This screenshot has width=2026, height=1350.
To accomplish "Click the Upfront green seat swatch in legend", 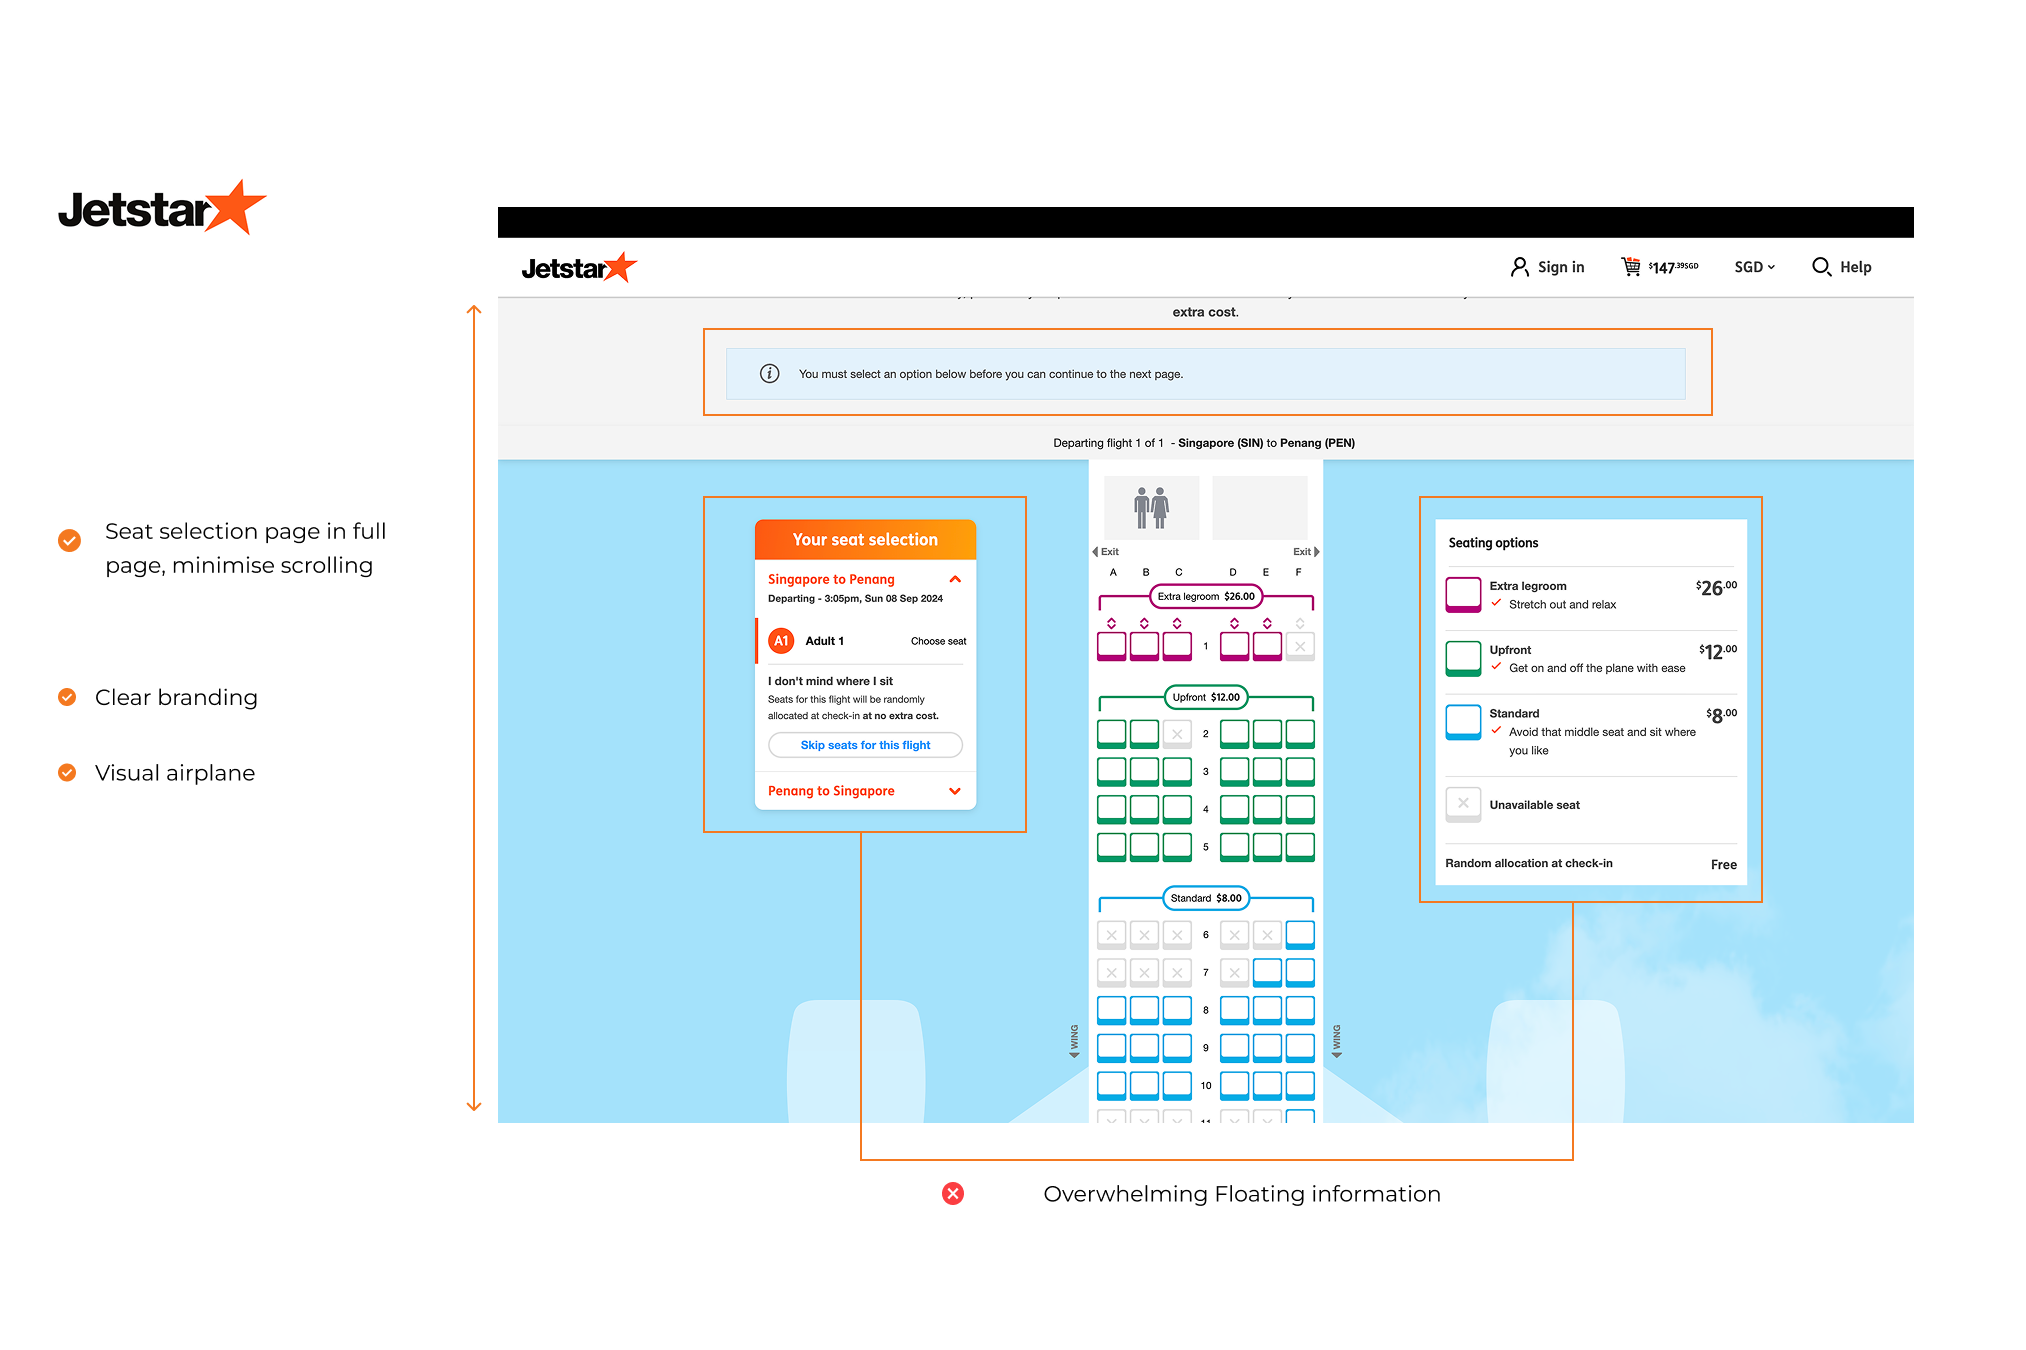I will click(1463, 658).
